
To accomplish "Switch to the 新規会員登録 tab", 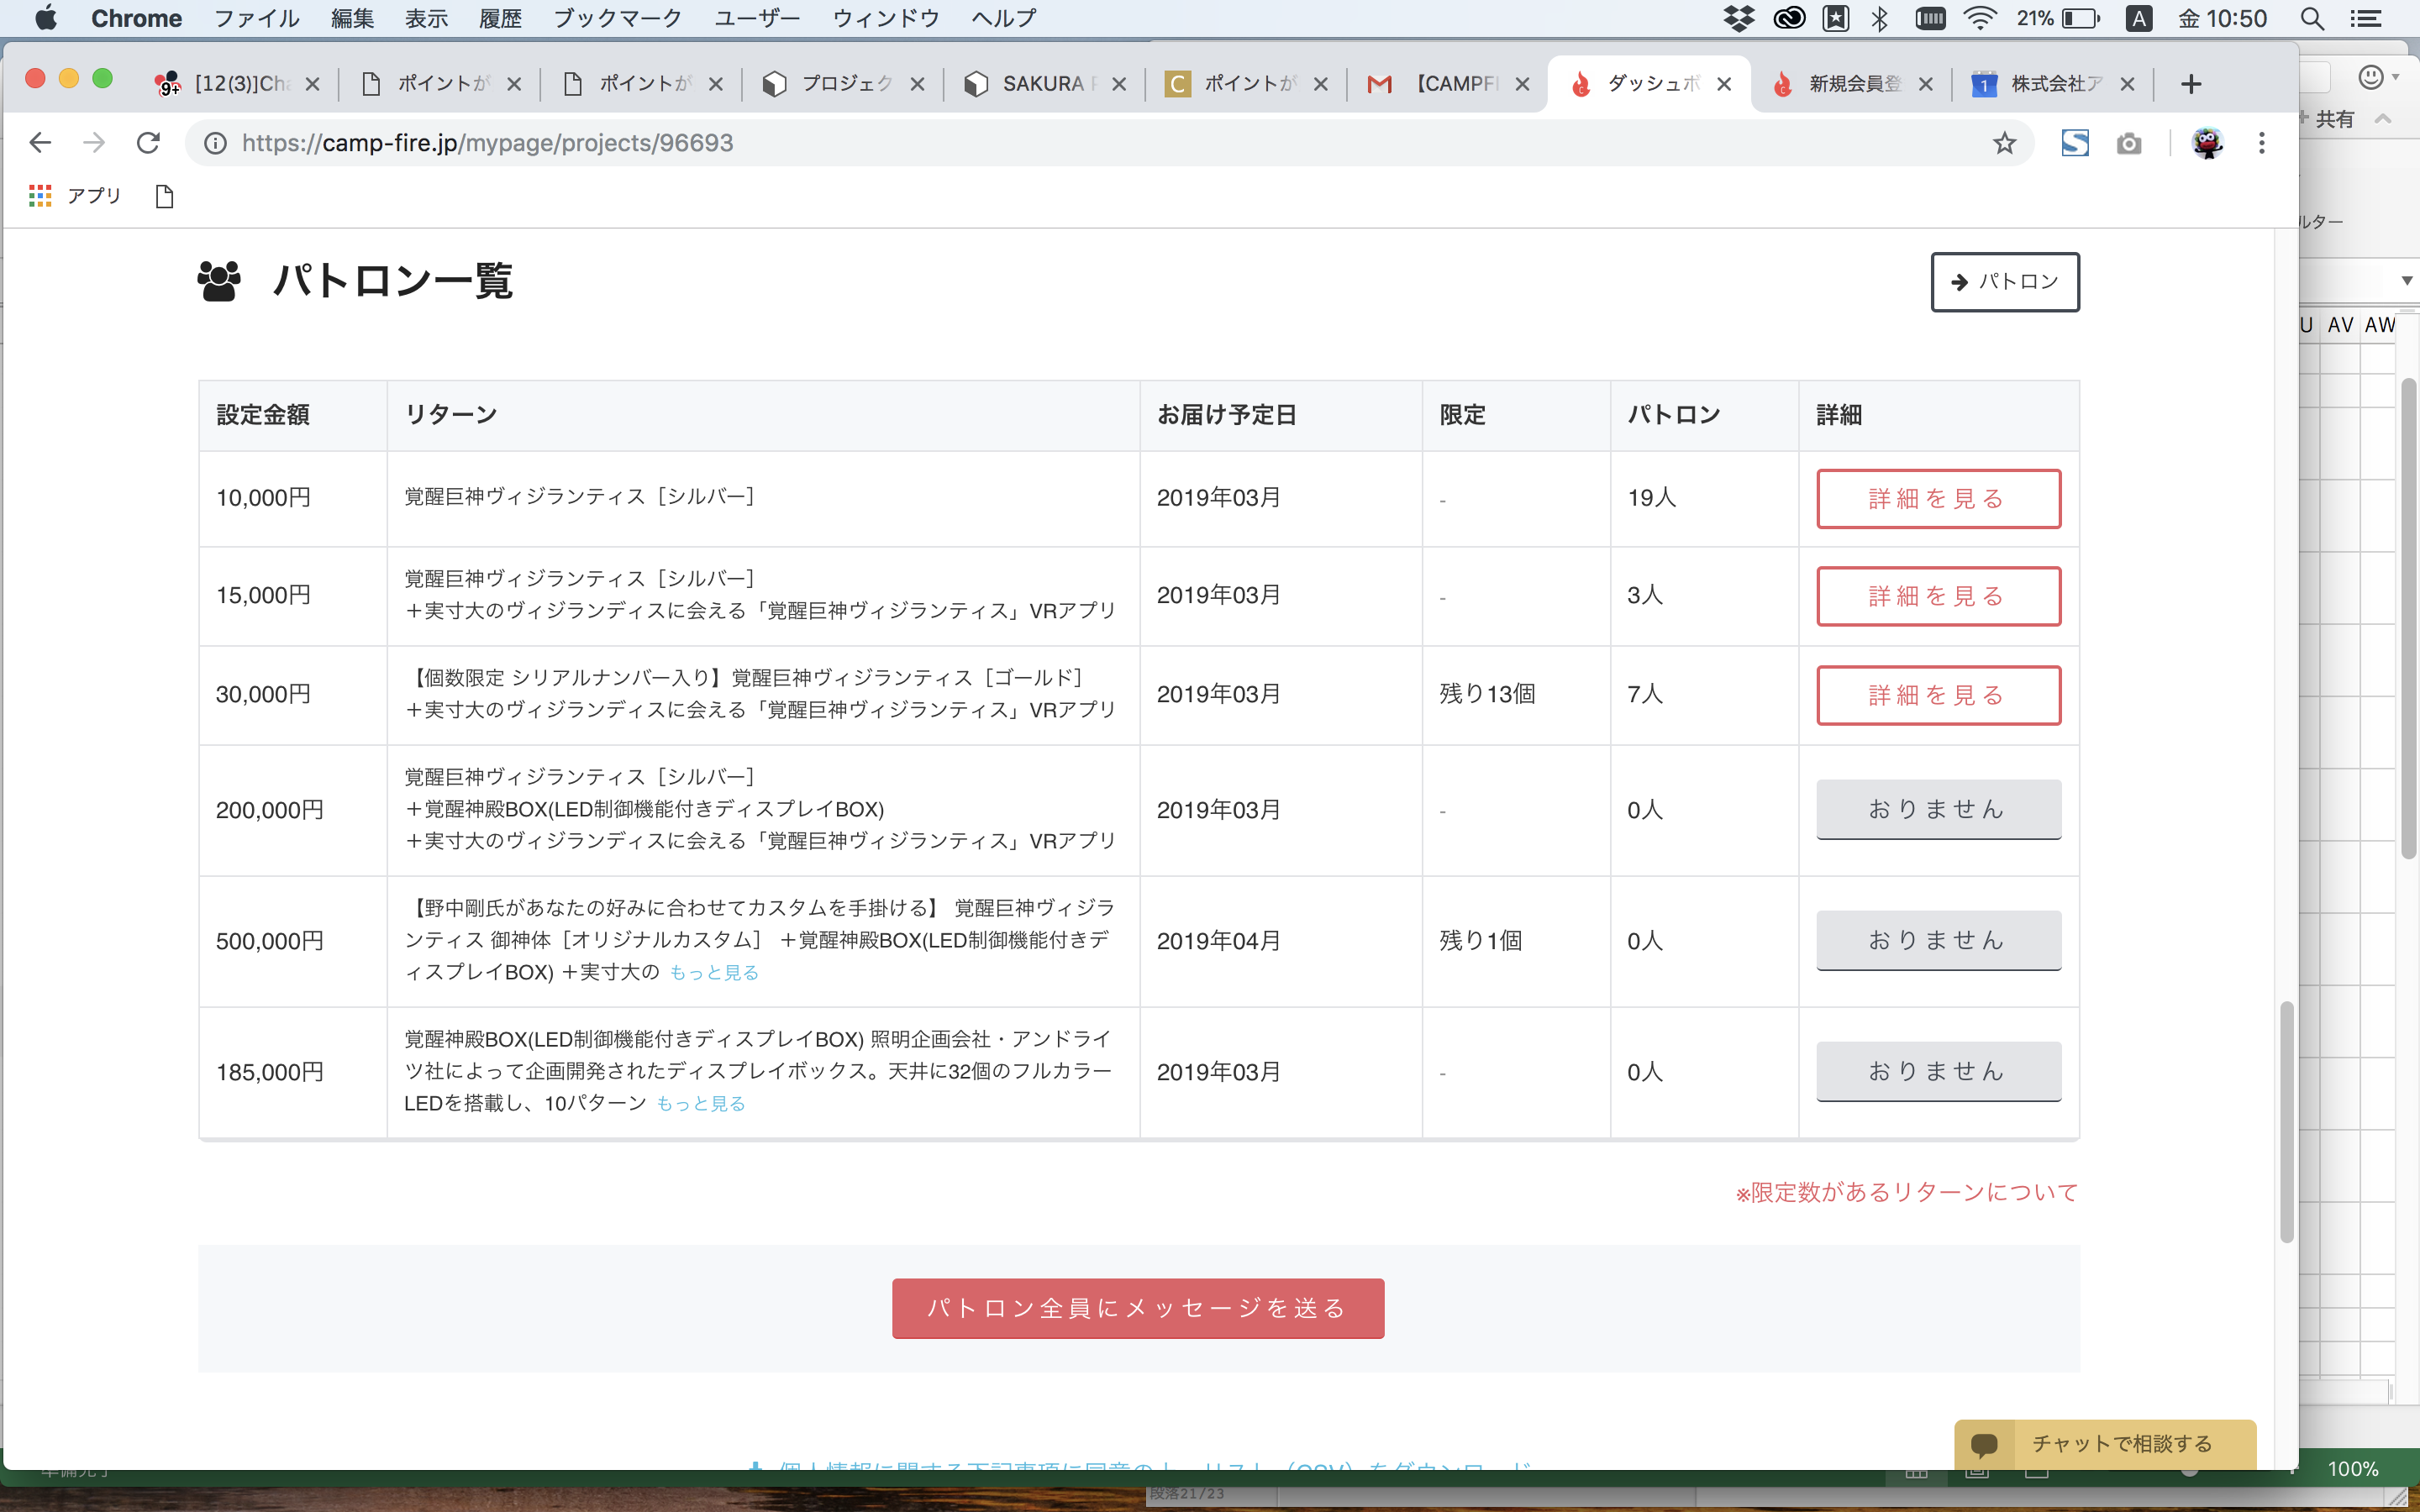I will (1850, 84).
